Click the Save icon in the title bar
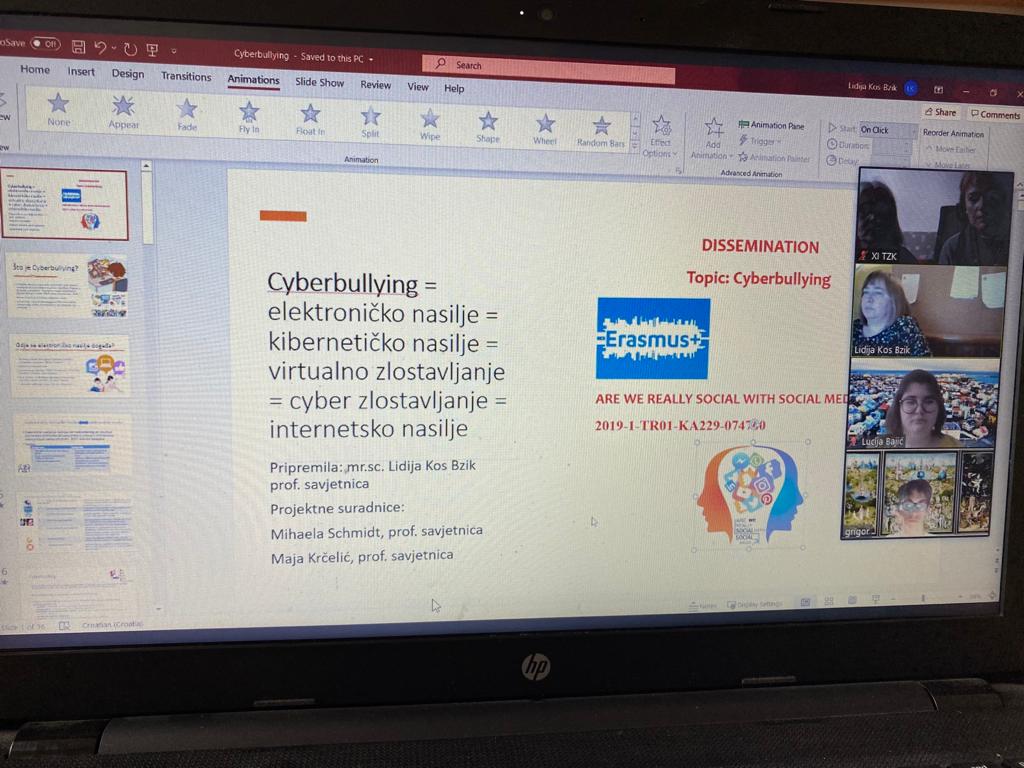The height and width of the screenshot is (768, 1024). click(x=78, y=46)
